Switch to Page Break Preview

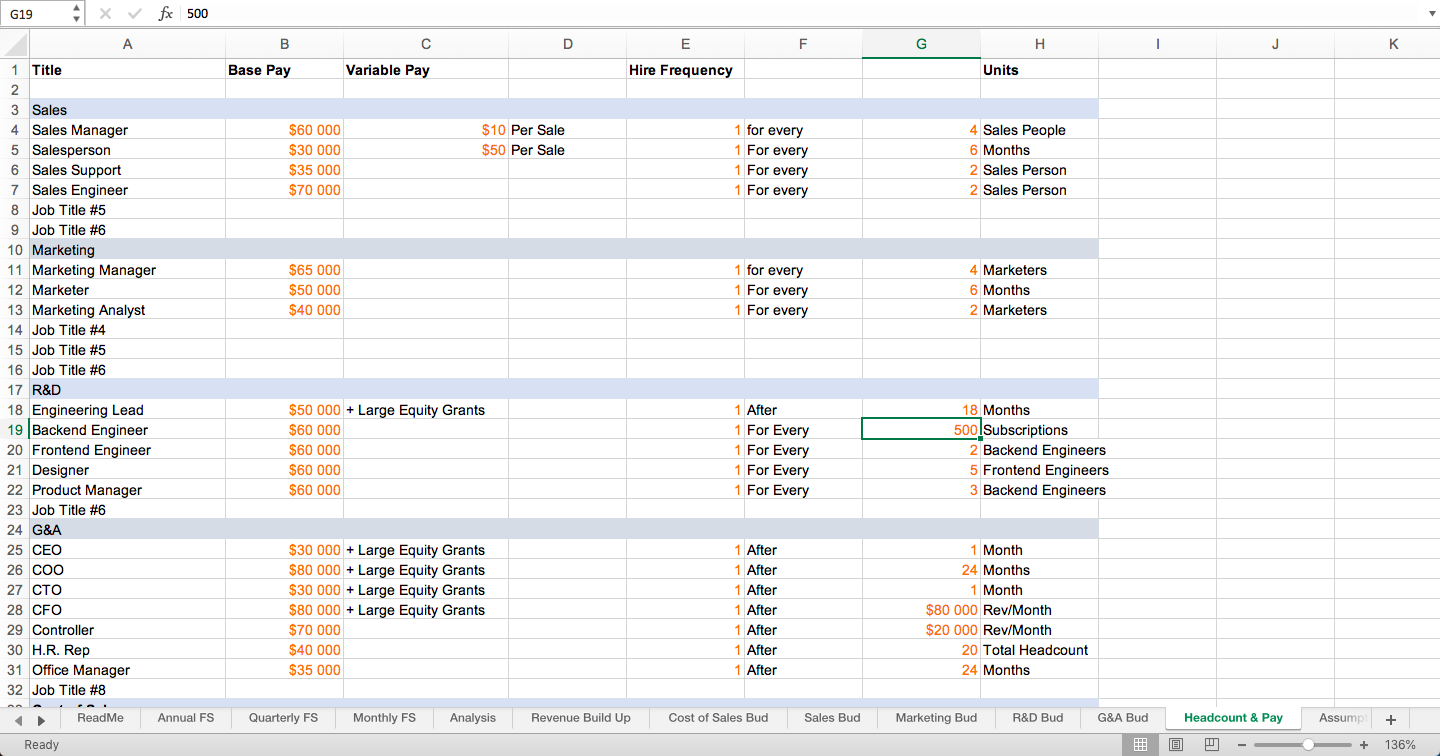tap(1212, 745)
